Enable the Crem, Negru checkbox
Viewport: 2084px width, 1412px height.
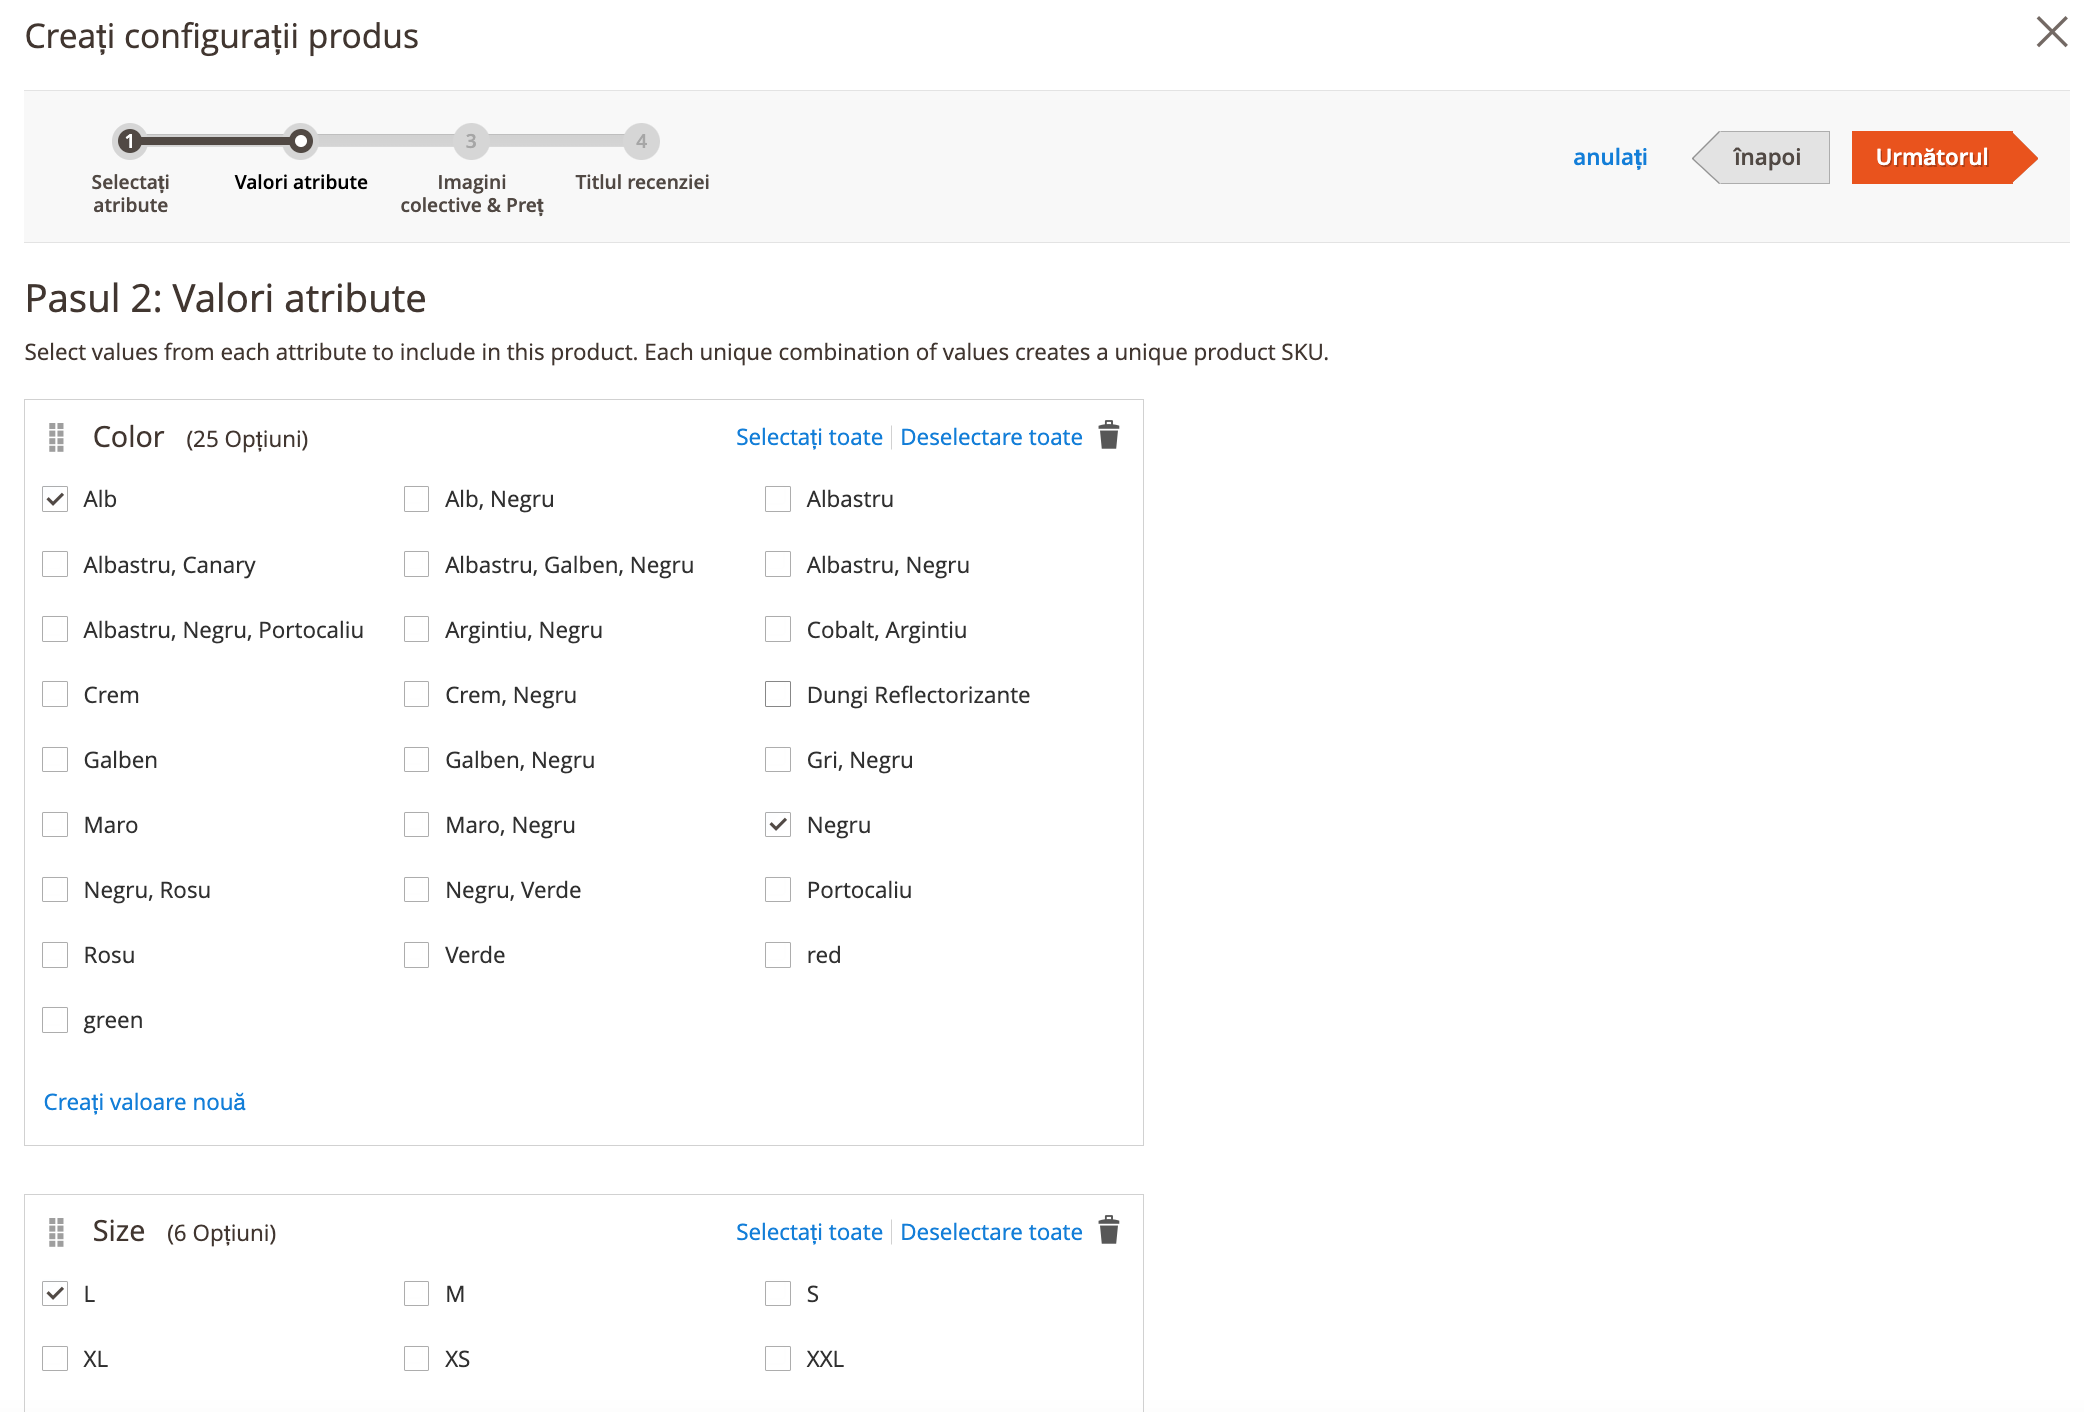coord(416,695)
